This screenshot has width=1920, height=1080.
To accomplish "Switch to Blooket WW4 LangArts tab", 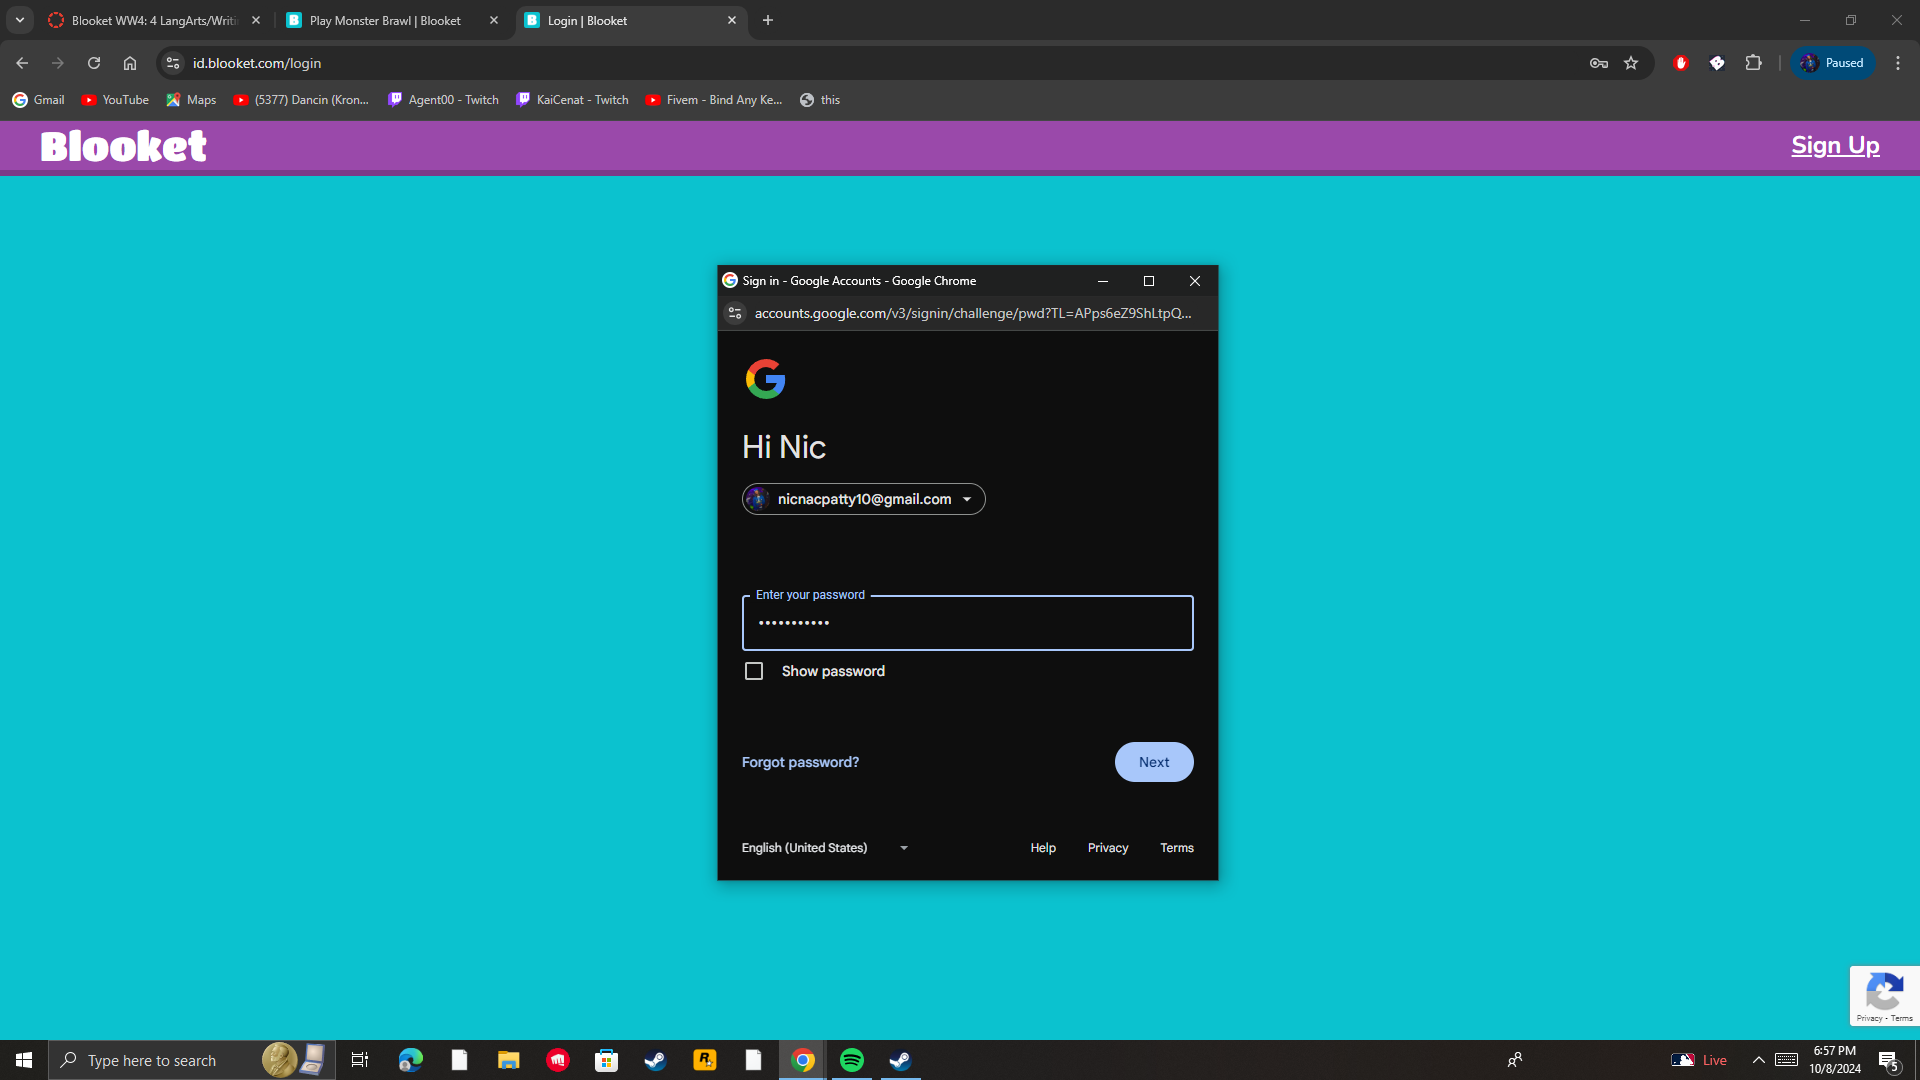I will click(x=154, y=20).
